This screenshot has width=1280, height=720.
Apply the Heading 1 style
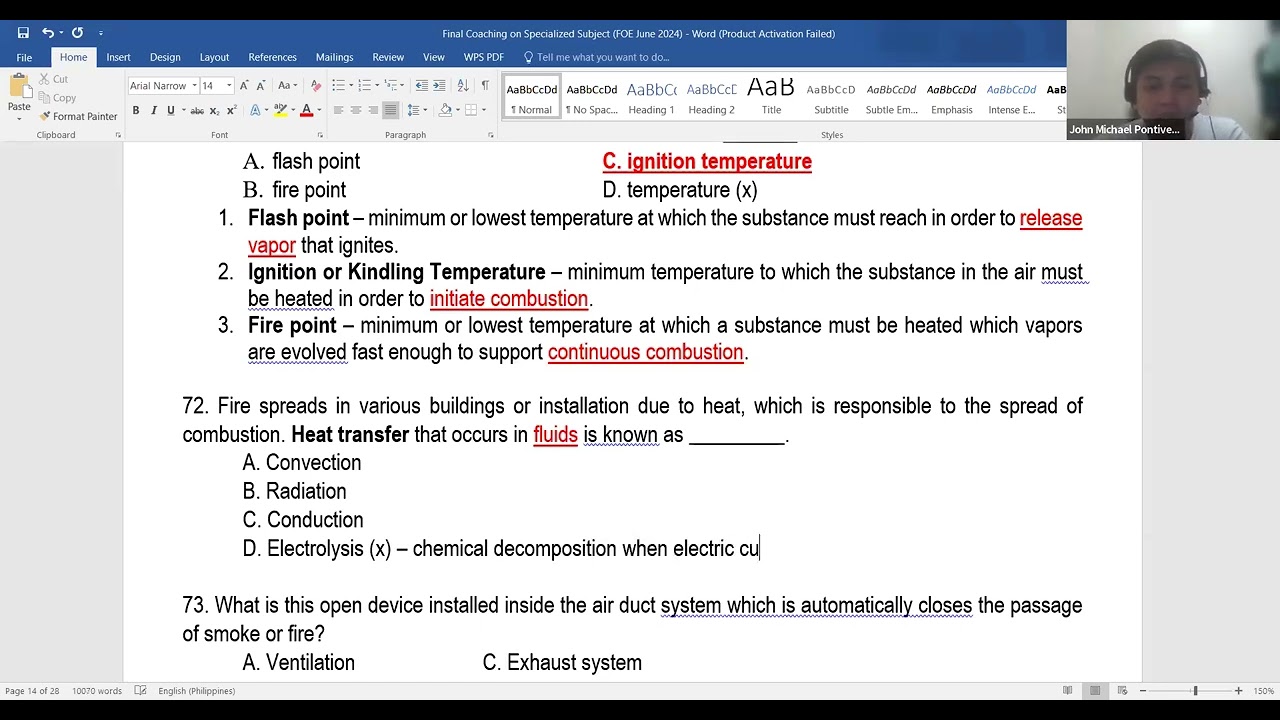point(651,97)
